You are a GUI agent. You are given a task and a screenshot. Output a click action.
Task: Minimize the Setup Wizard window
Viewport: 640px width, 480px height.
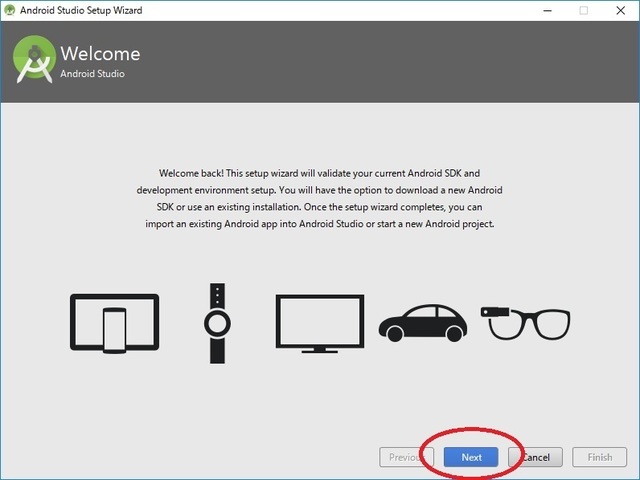pos(548,11)
